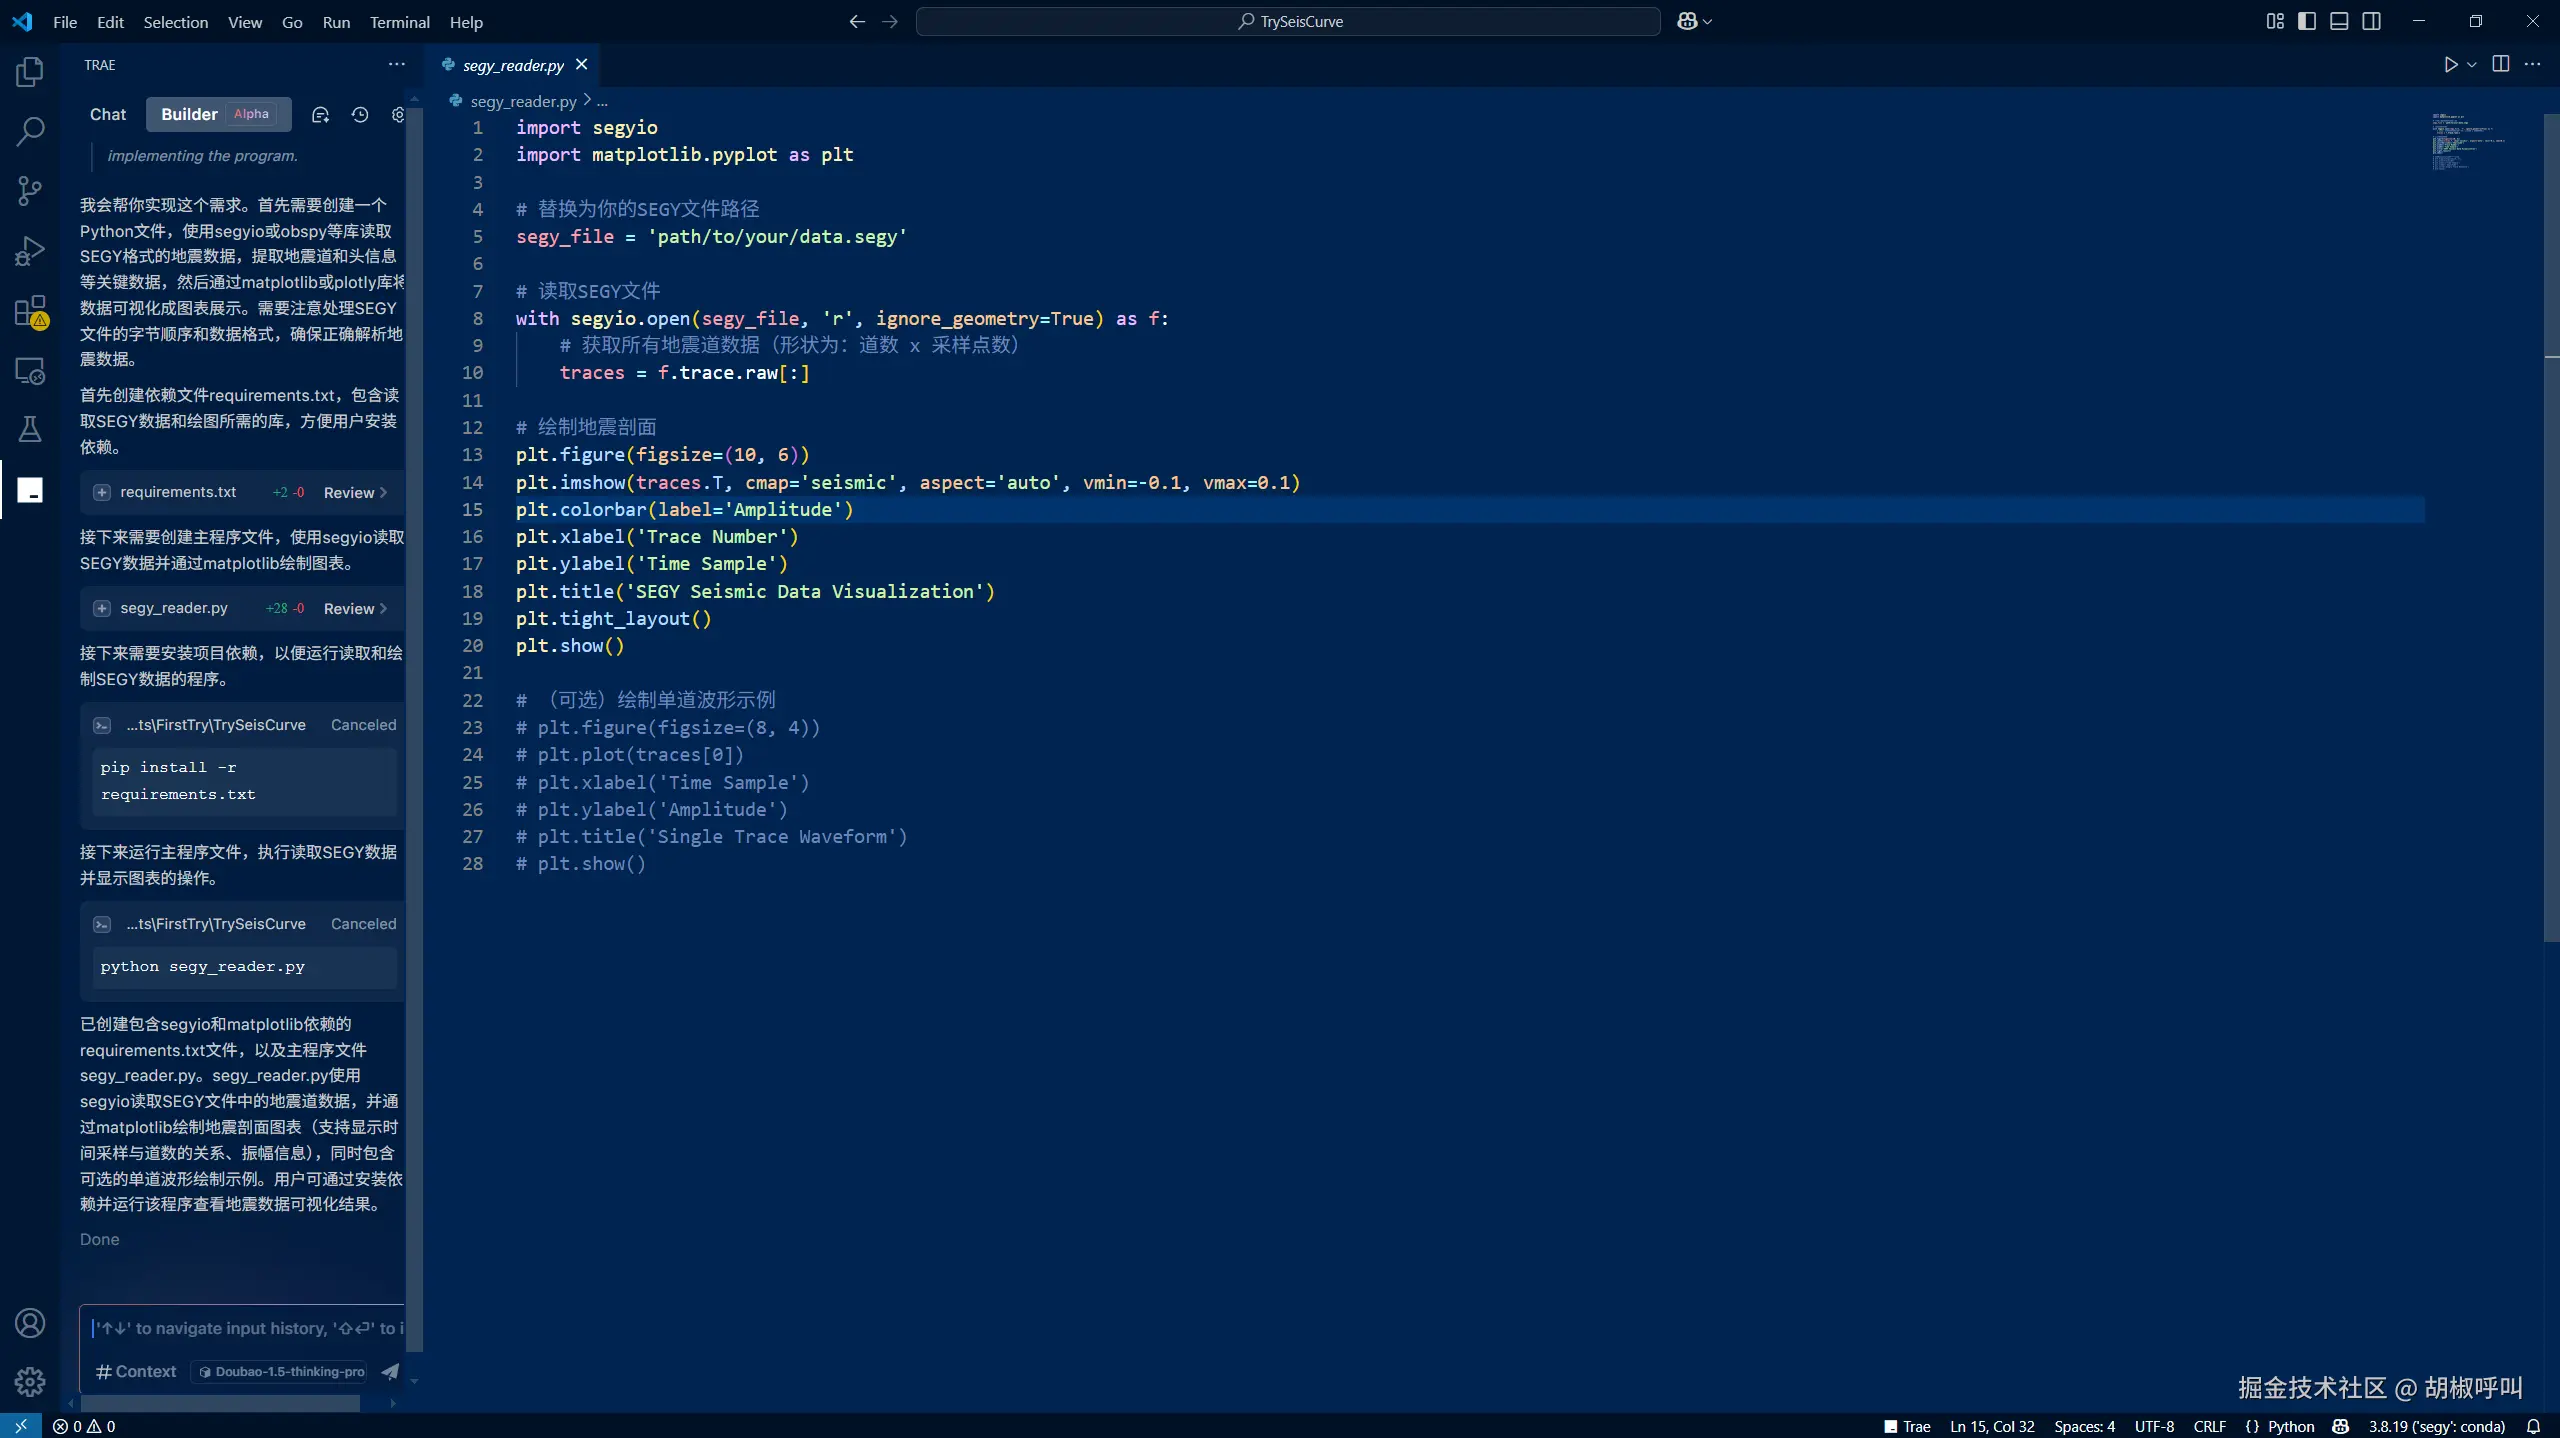Image resolution: width=2560 pixels, height=1438 pixels.
Task: Toggle the bottom panel layout icon
Action: 2339,21
